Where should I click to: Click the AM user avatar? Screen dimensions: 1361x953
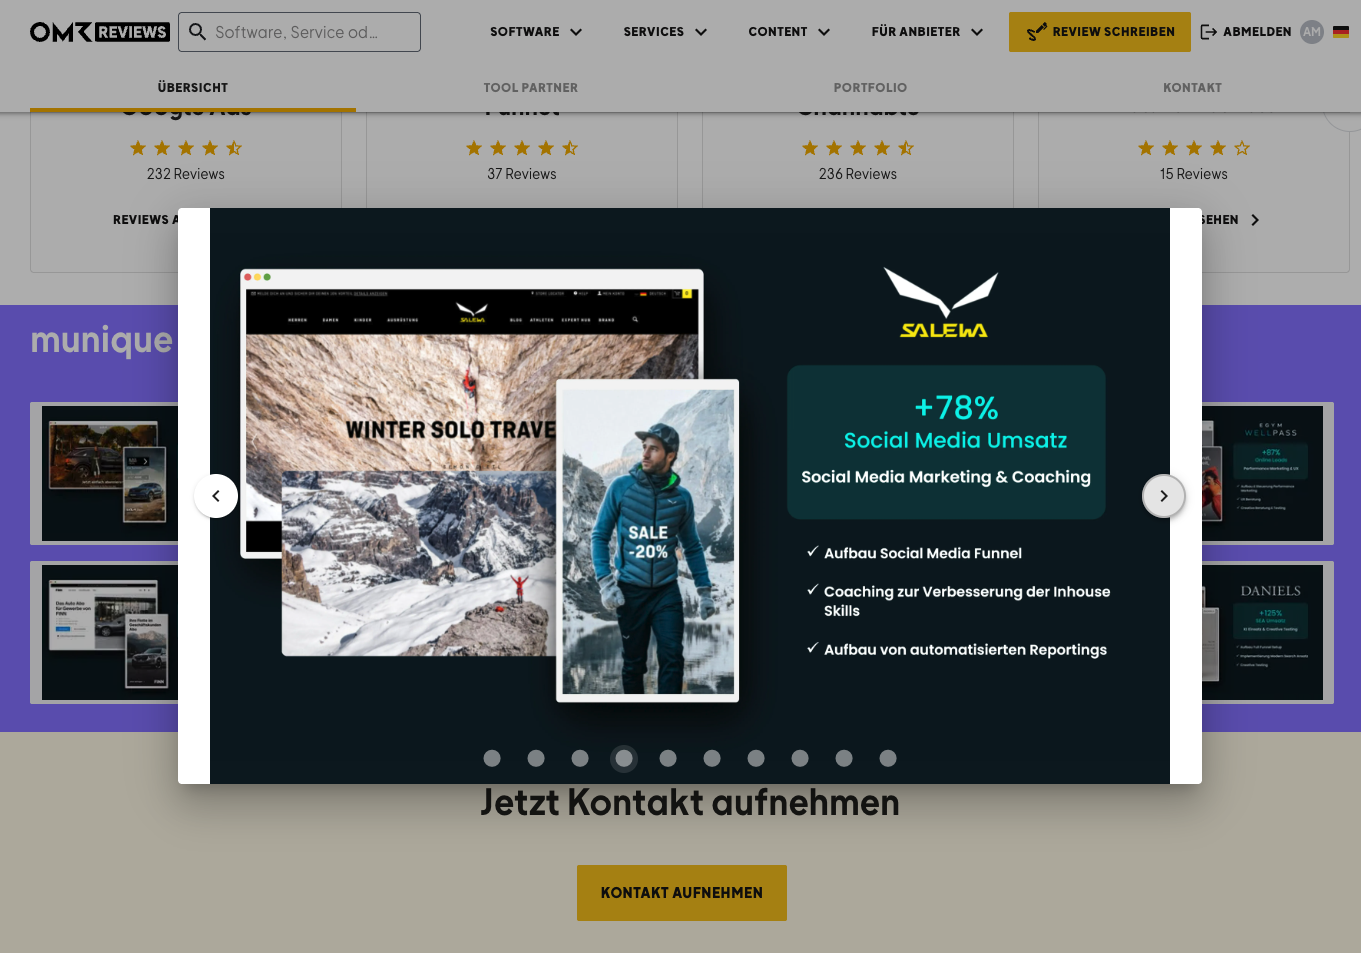click(x=1312, y=32)
